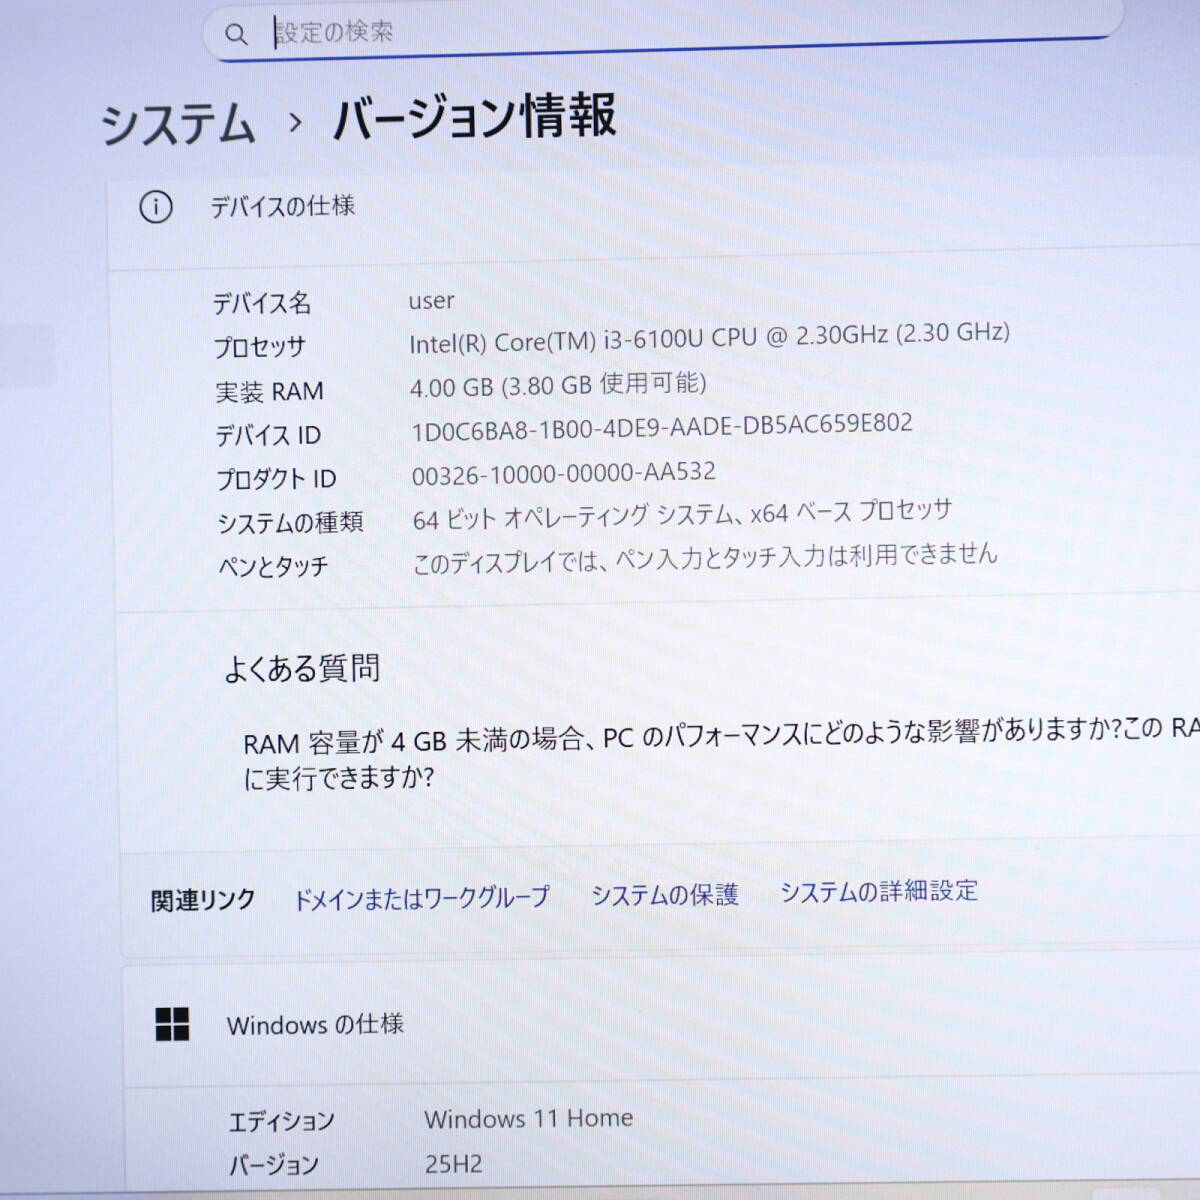Click the ペンとタッチ label
Image resolution: width=1200 pixels, height=1200 pixels.
(x=273, y=567)
